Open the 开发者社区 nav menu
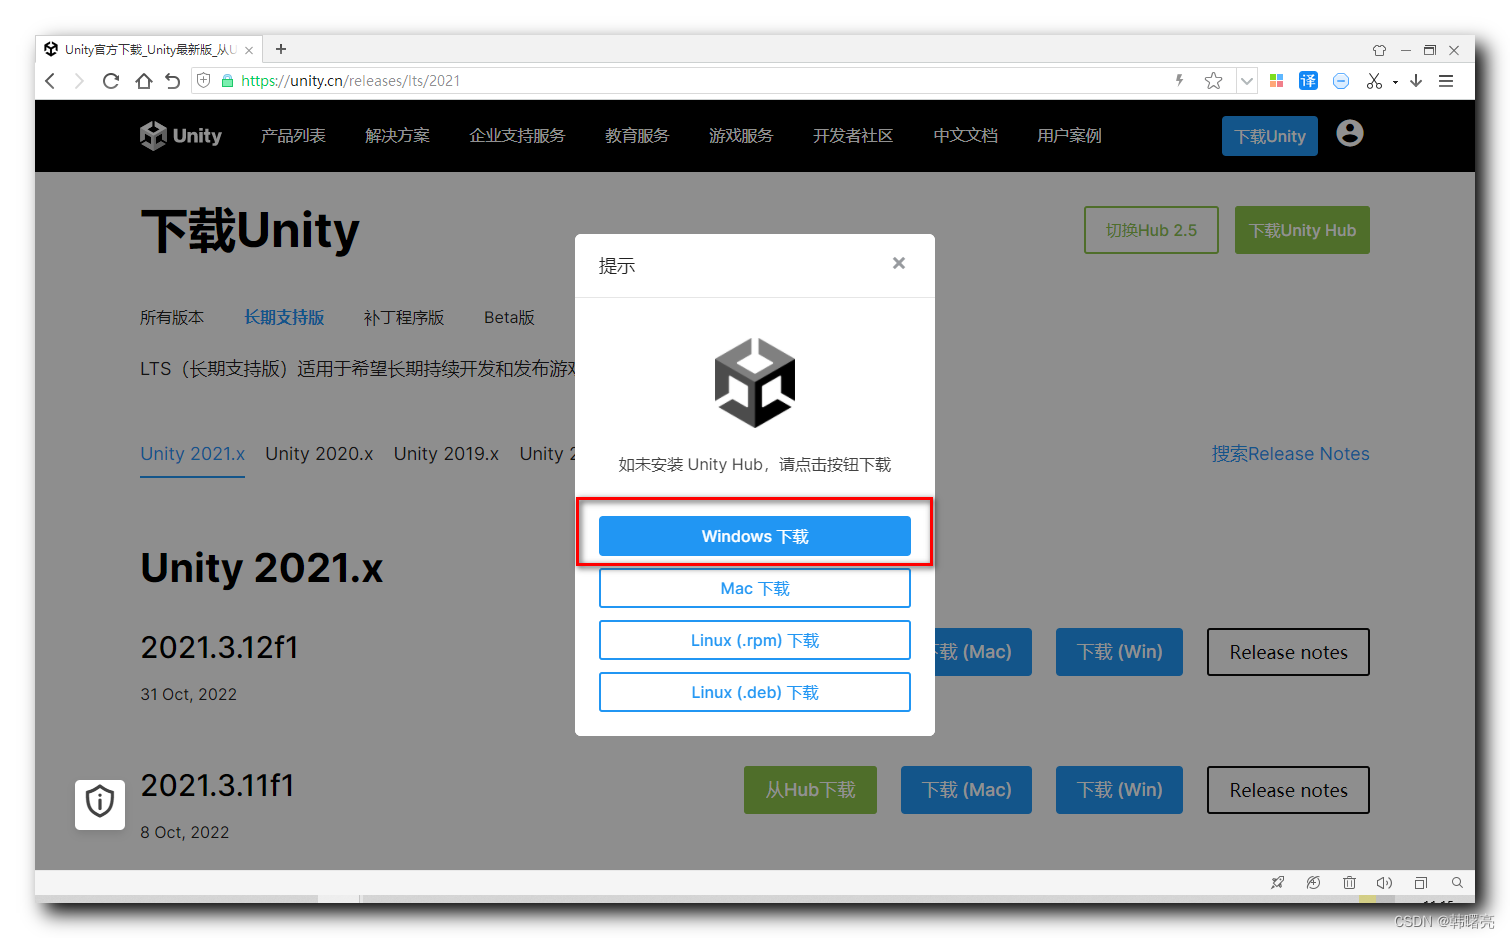The height and width of the screenshot is (938, 1510). coord(853,136)
